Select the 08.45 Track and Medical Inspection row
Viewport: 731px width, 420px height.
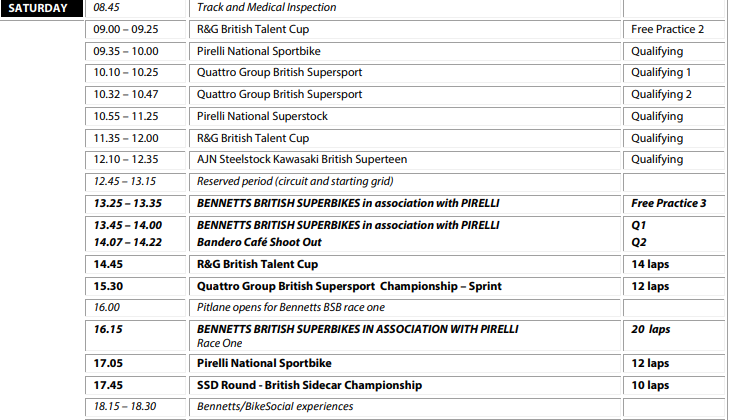405,8
